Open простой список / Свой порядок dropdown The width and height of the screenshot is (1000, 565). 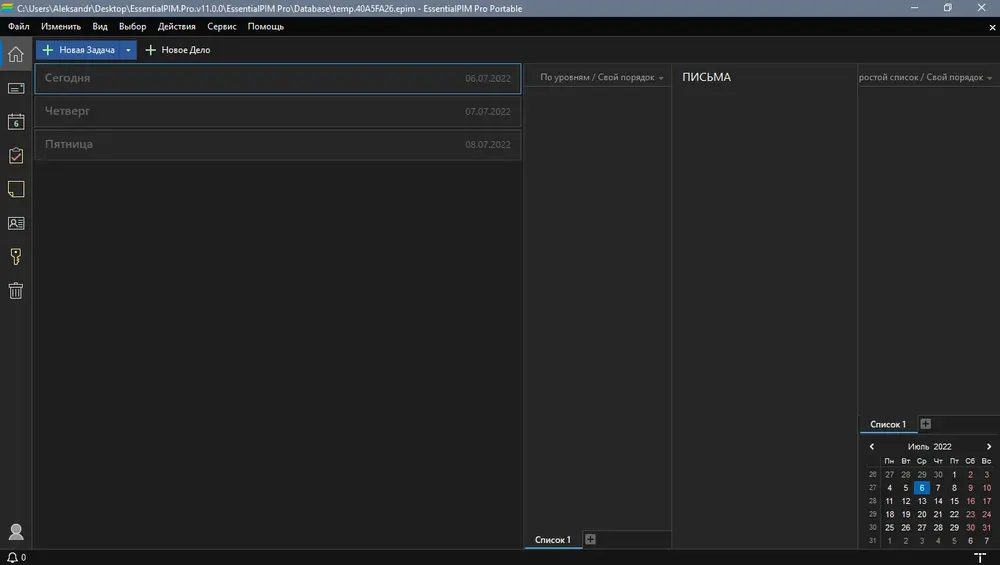point(925,77)
